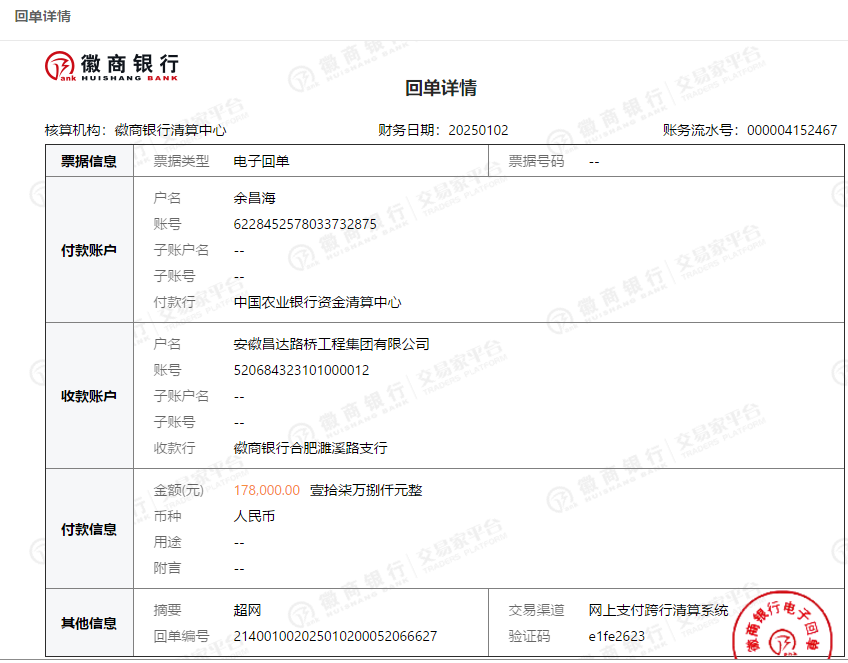
Task: Select payee name 安徽昌达路桥工程集团有限公司
Action: tap(331, 344)
